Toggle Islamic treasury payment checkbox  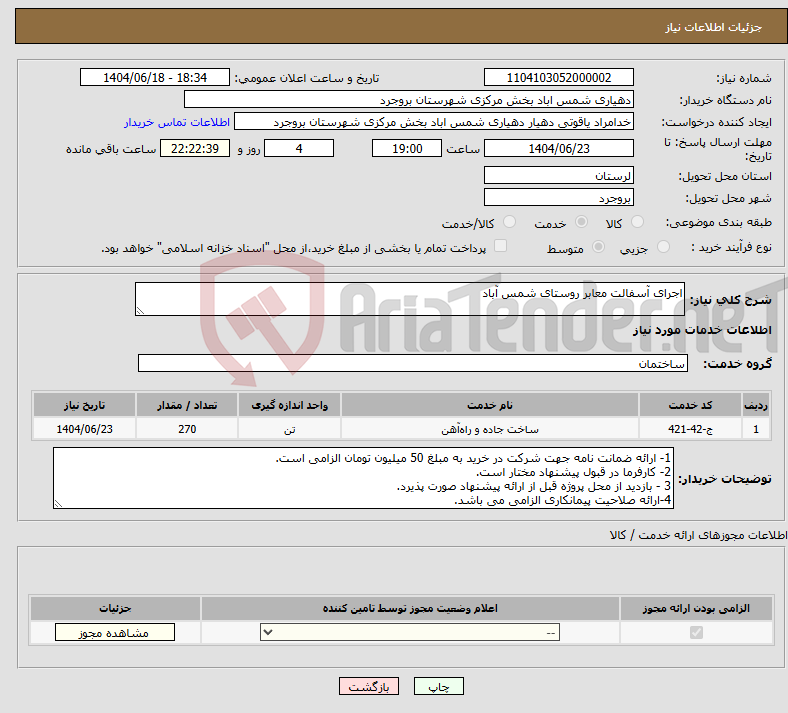point(501,246)
